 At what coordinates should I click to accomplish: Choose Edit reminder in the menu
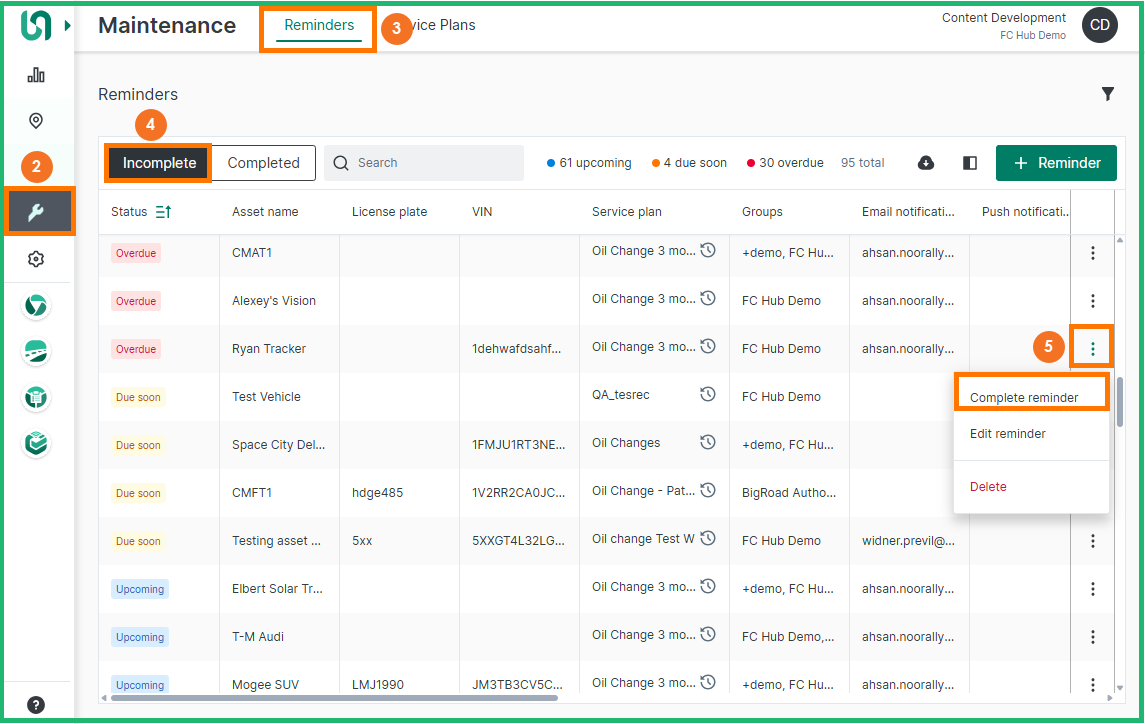click(1008, 434)
